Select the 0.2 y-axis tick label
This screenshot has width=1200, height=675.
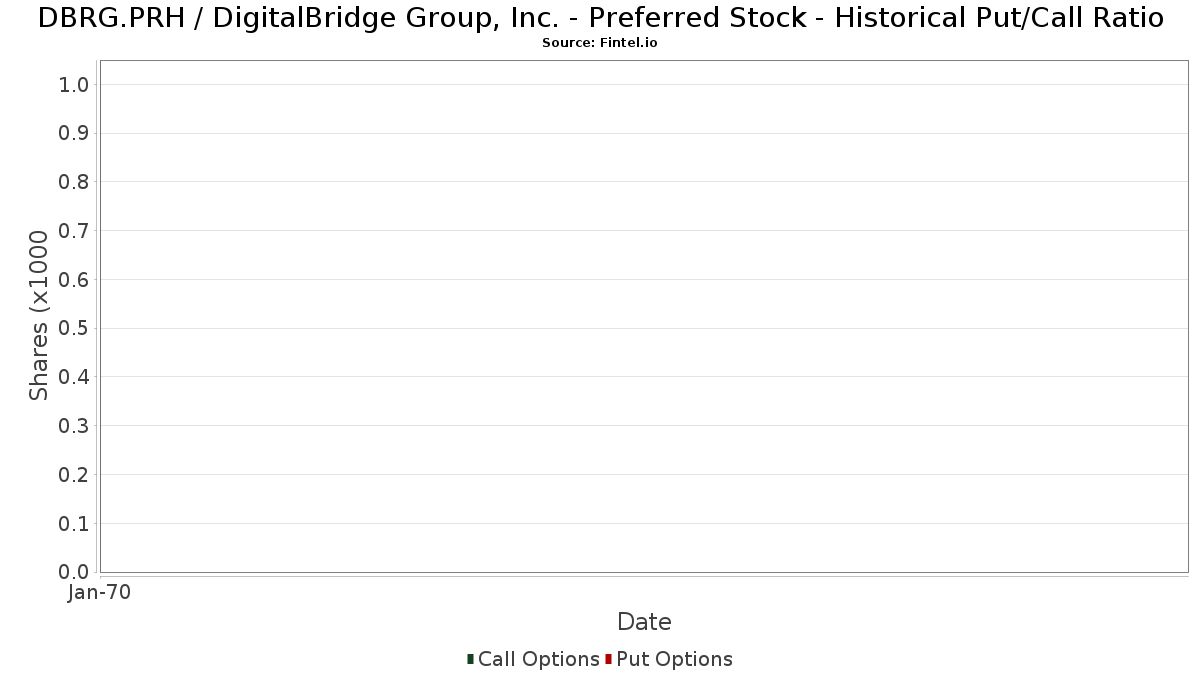75,475
